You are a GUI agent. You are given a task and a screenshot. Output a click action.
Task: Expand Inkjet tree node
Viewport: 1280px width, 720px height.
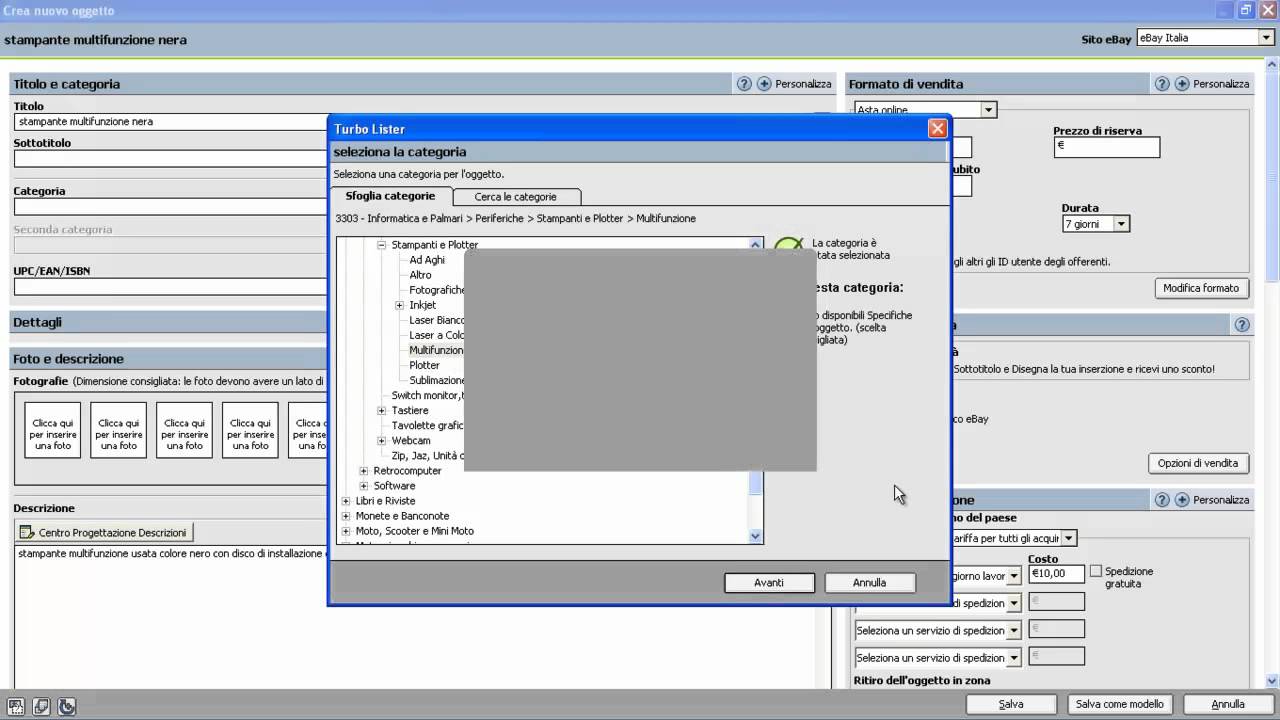tap(399, 305)
